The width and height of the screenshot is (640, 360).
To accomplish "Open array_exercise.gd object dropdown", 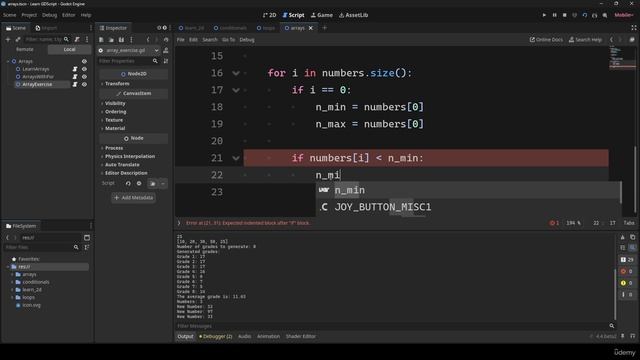I will click(129, 50).
